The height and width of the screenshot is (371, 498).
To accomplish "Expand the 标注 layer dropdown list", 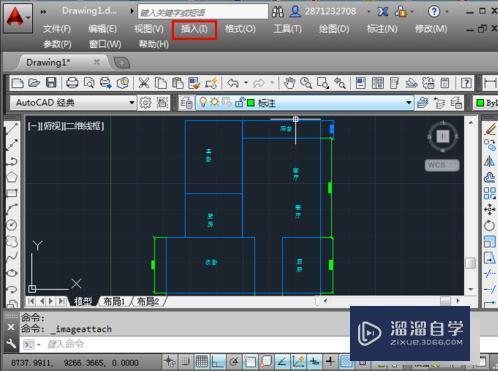I will pos(409,103).
